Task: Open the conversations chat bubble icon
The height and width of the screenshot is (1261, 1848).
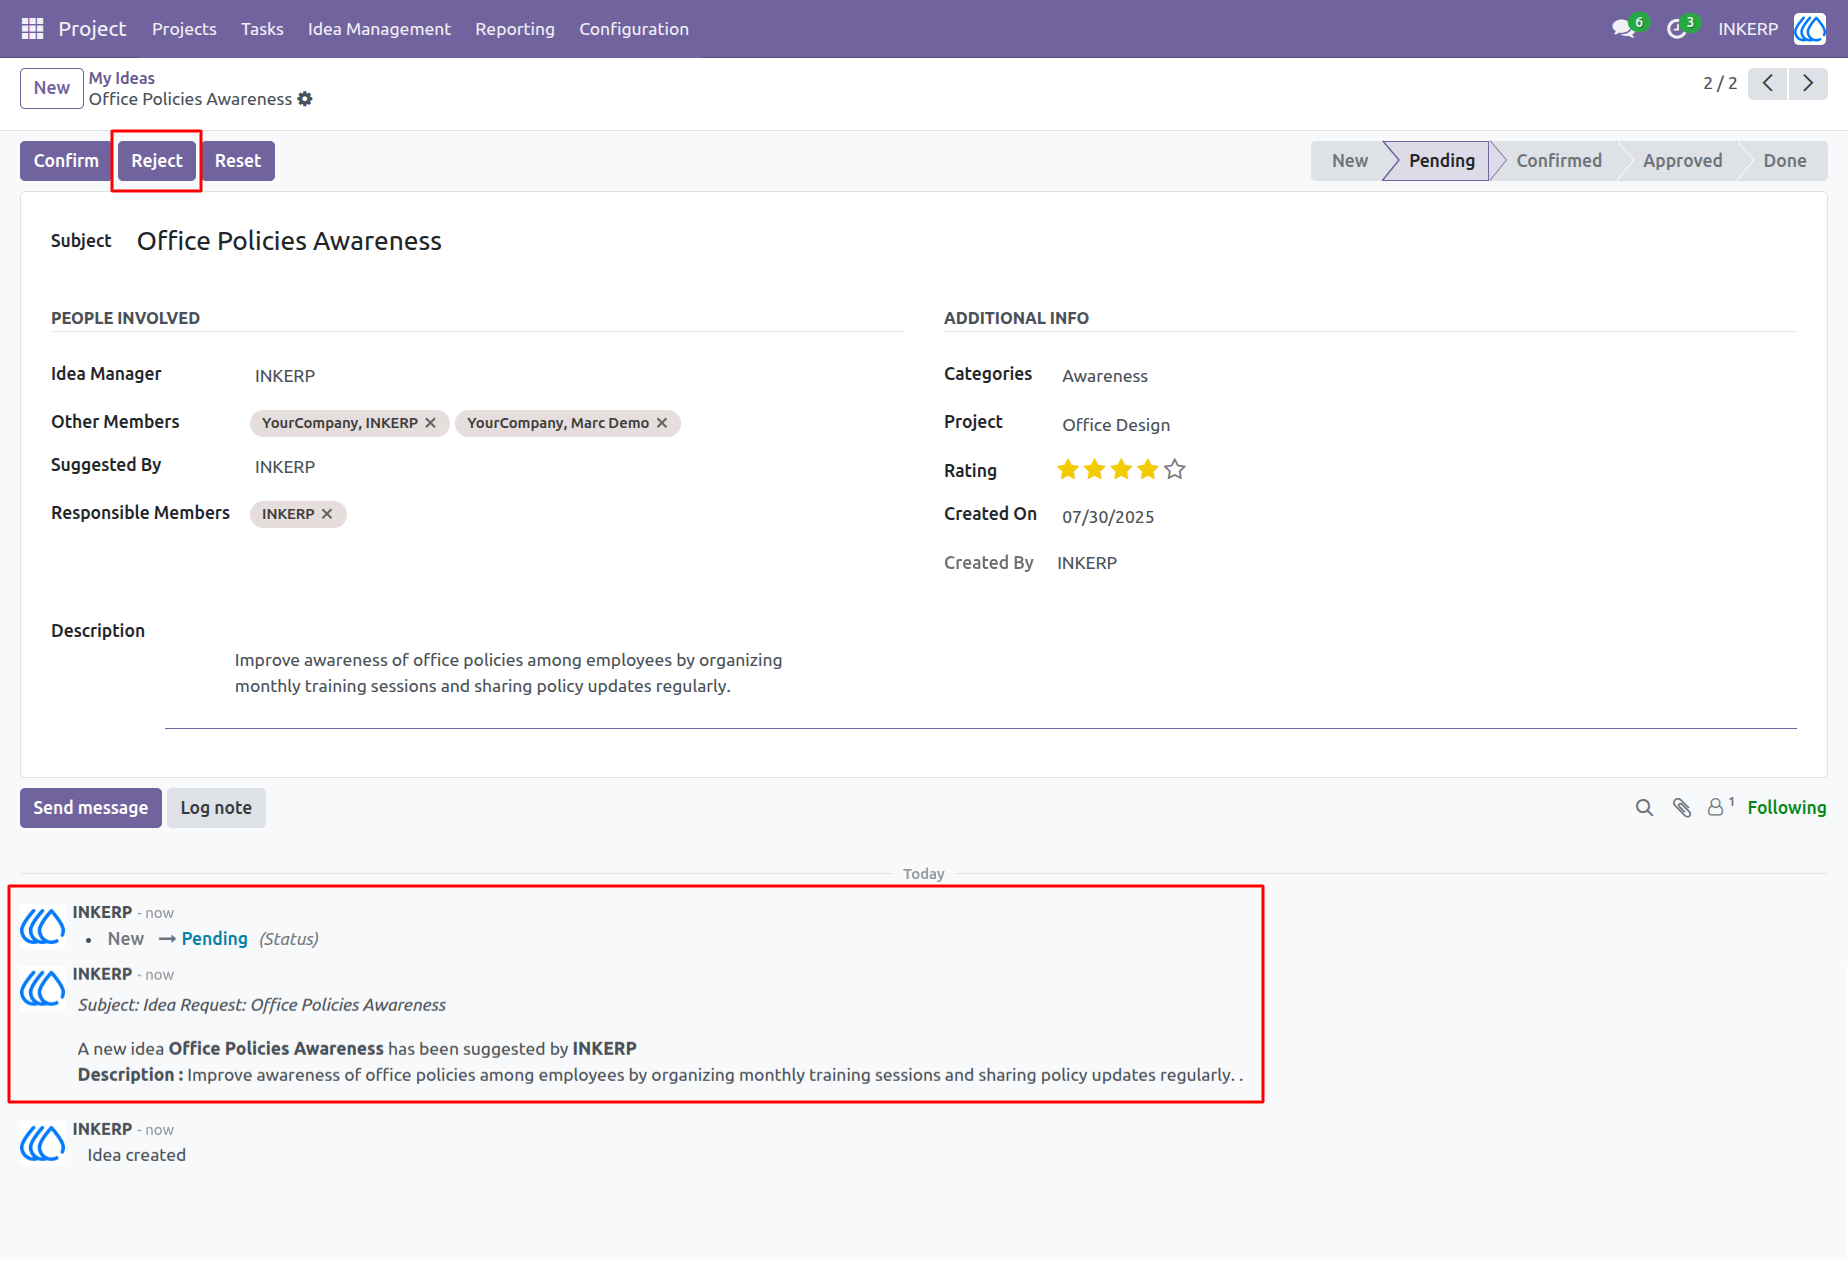Action: click(1624, 29)
